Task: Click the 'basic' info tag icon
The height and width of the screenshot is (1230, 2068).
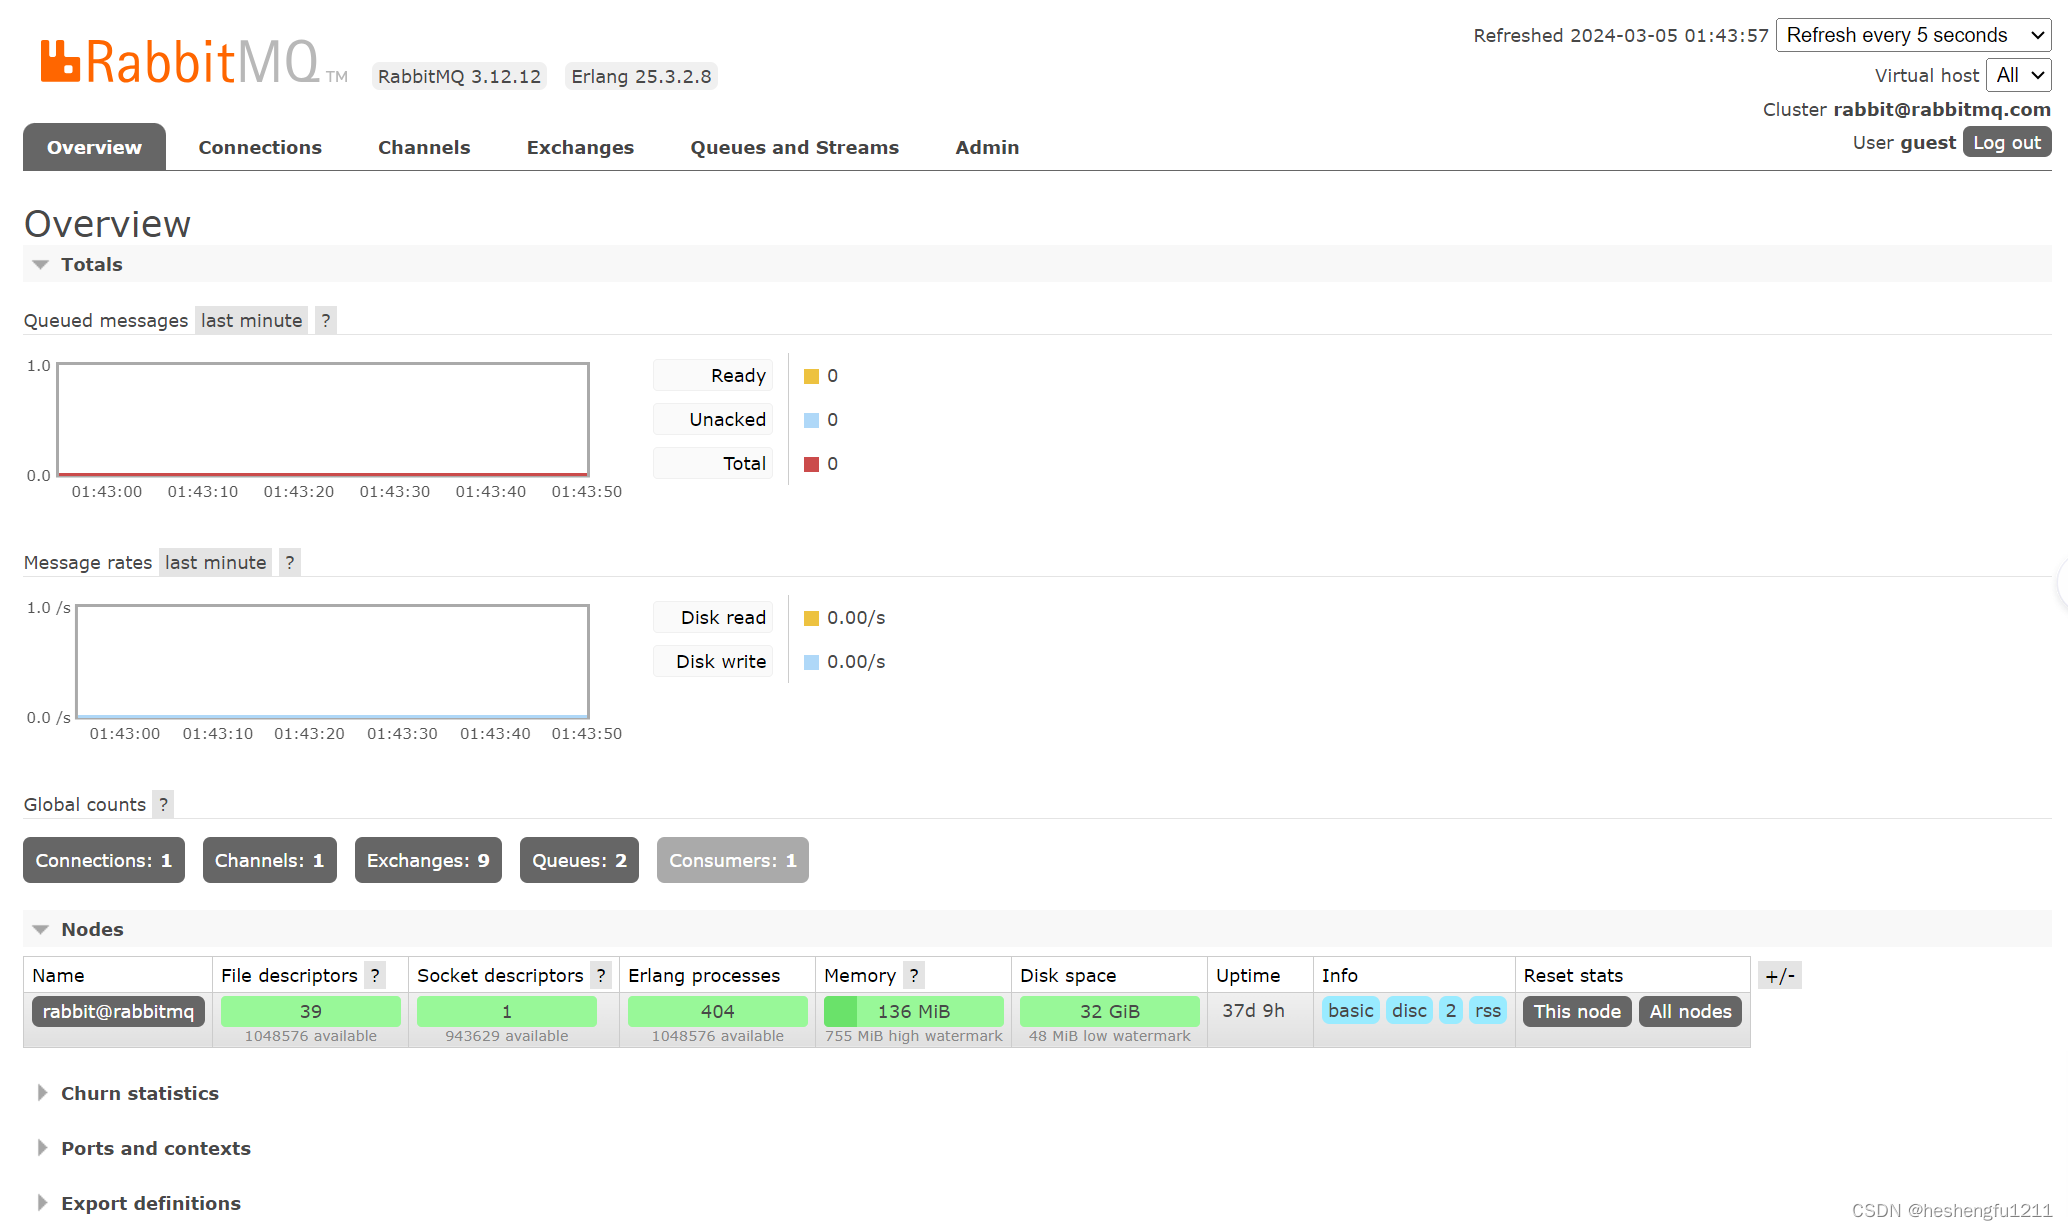Action: tap(1351, 1012)
